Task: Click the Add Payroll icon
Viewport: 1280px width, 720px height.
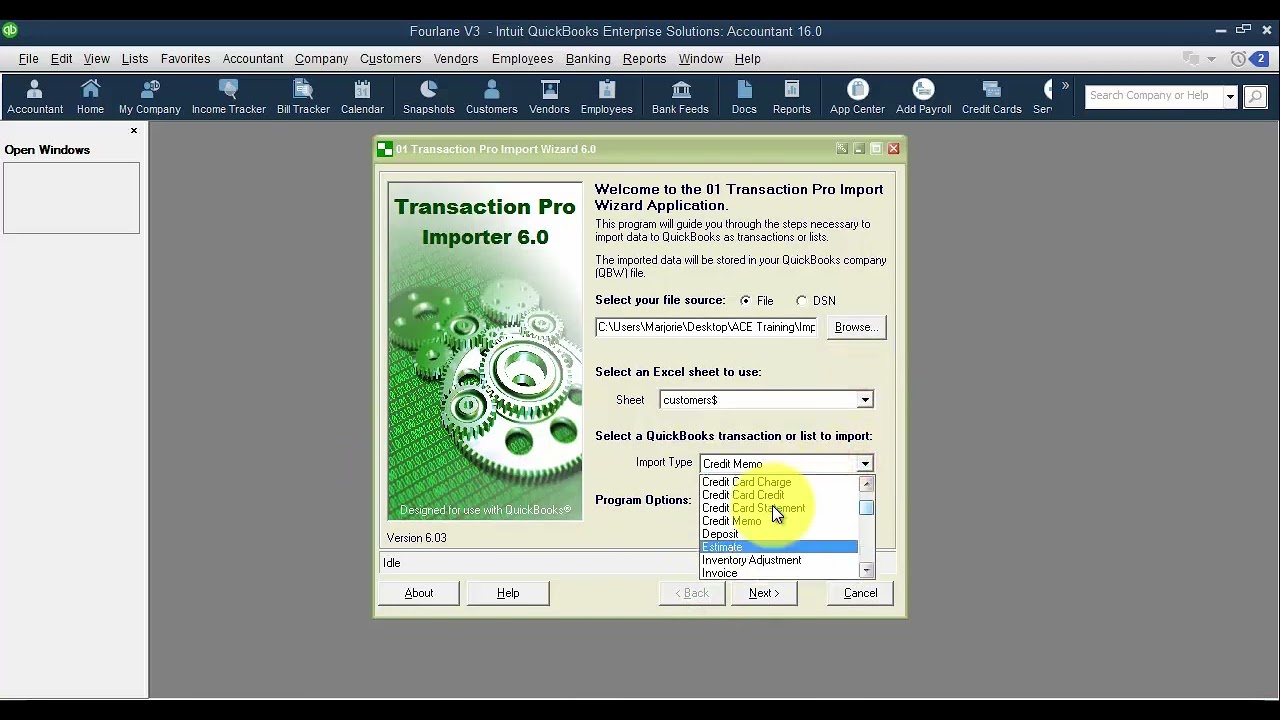Action: [924, 97]
